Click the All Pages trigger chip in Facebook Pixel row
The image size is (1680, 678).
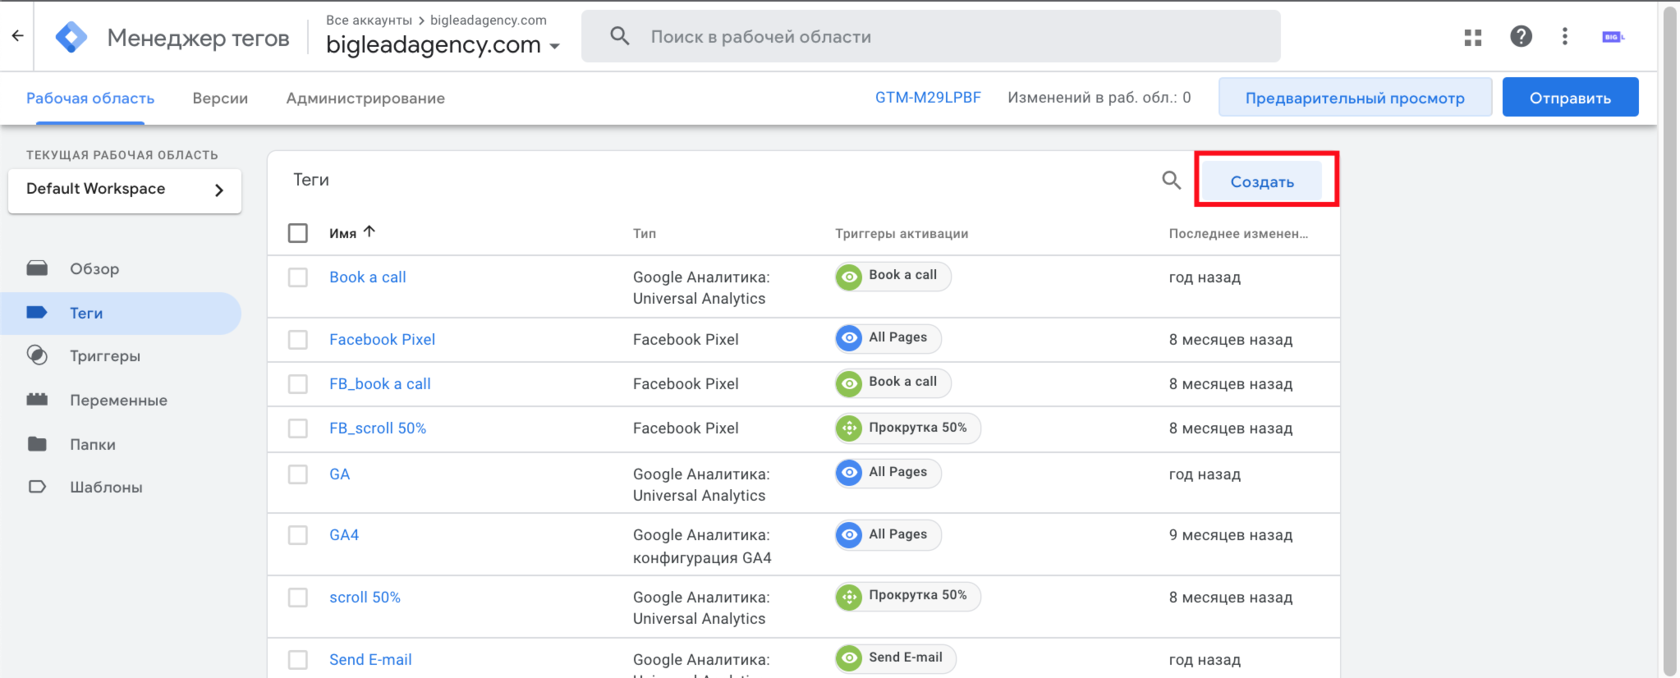pyautogui.click(x=888, y=338)
